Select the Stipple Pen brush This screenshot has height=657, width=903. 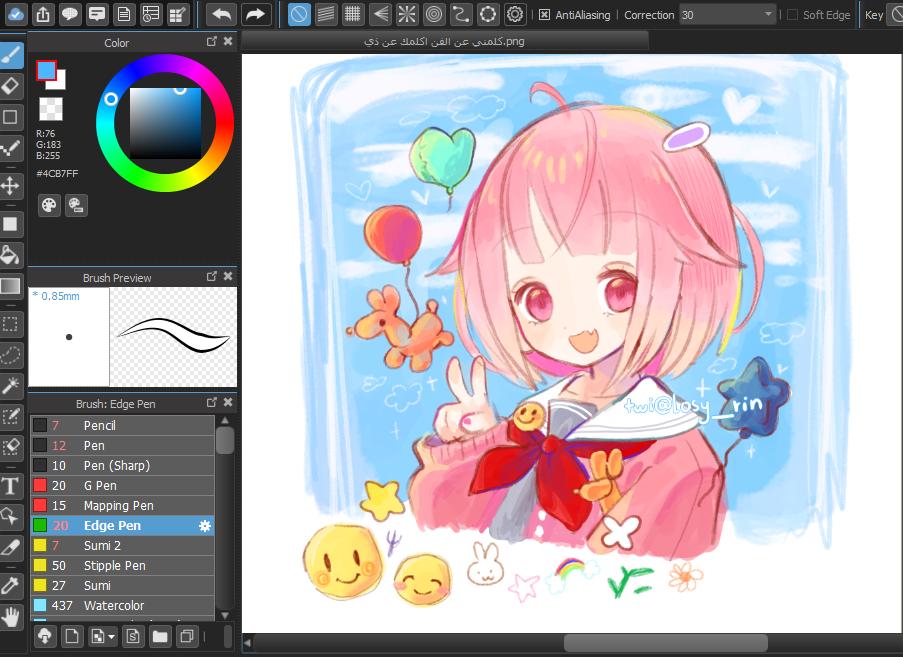pos(122,565)
